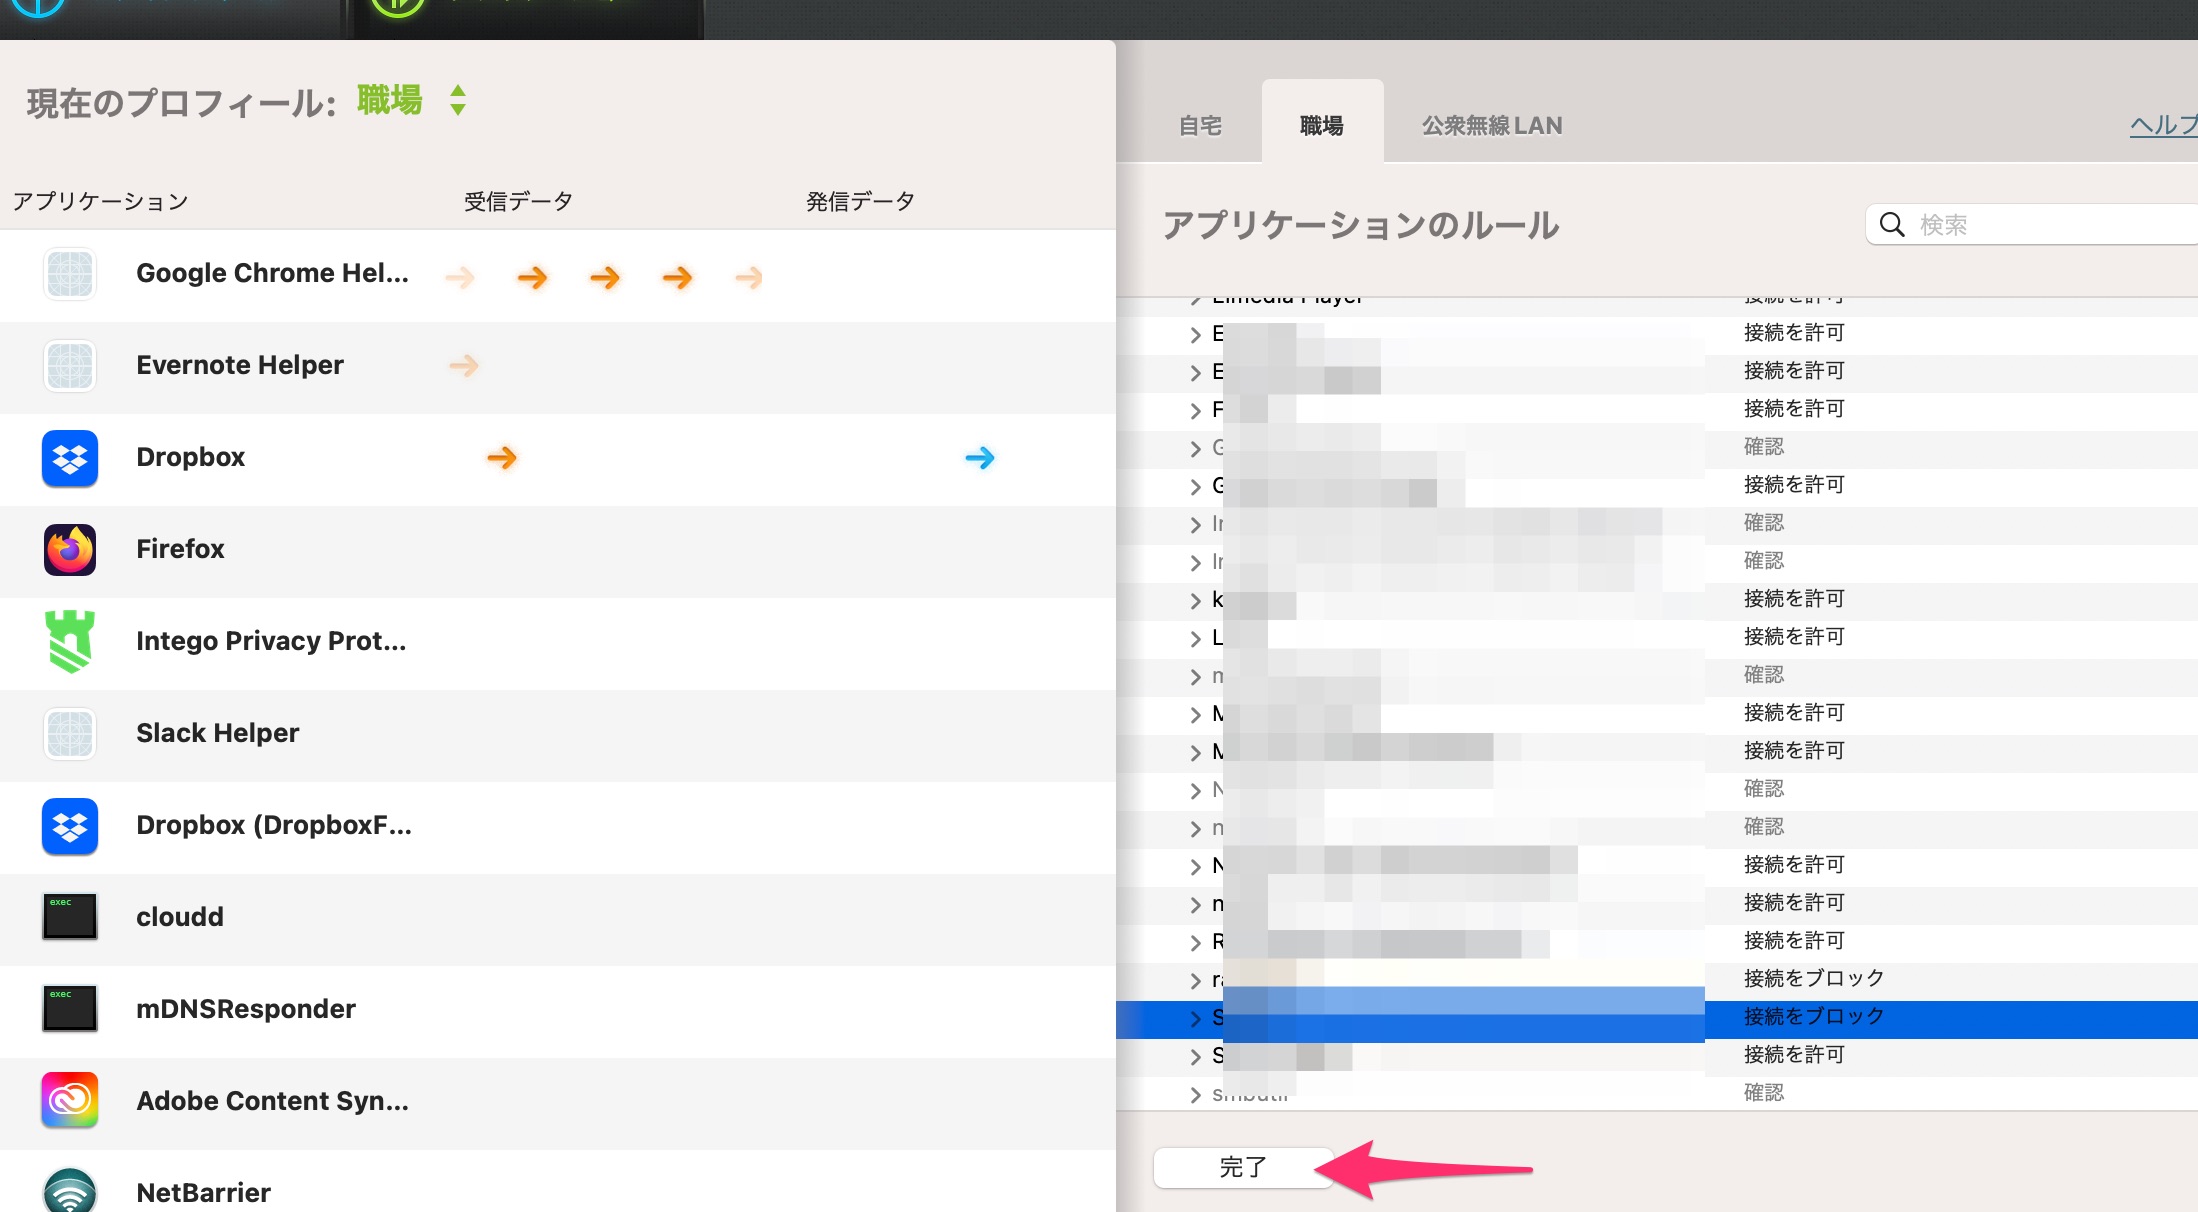This screenshot has width=2198, height=1212.
Task: Select the Google Chrome Hel... row name
Action: 272,273
